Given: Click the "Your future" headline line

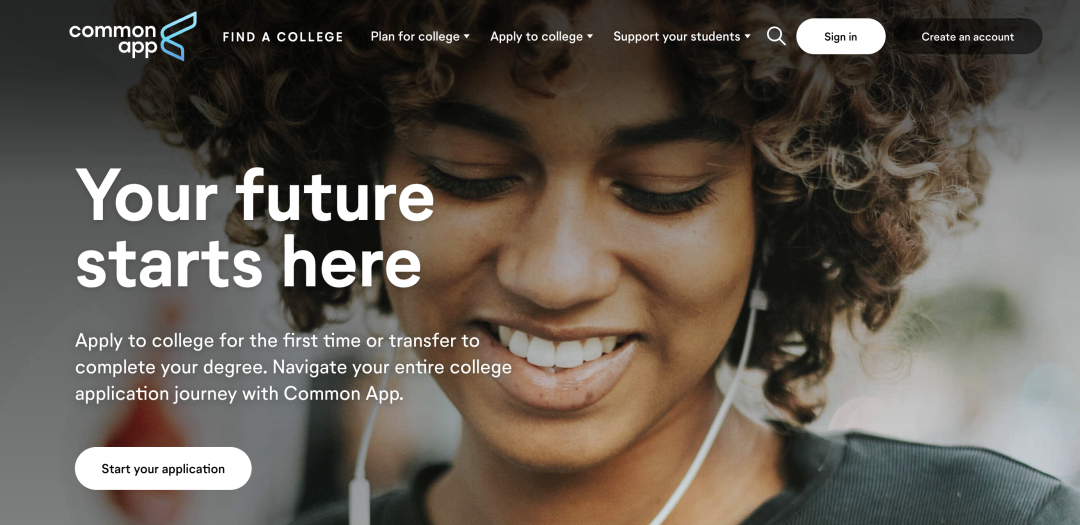Looking at the screenshot, I should pyautogui.click(x=256, y=195).
